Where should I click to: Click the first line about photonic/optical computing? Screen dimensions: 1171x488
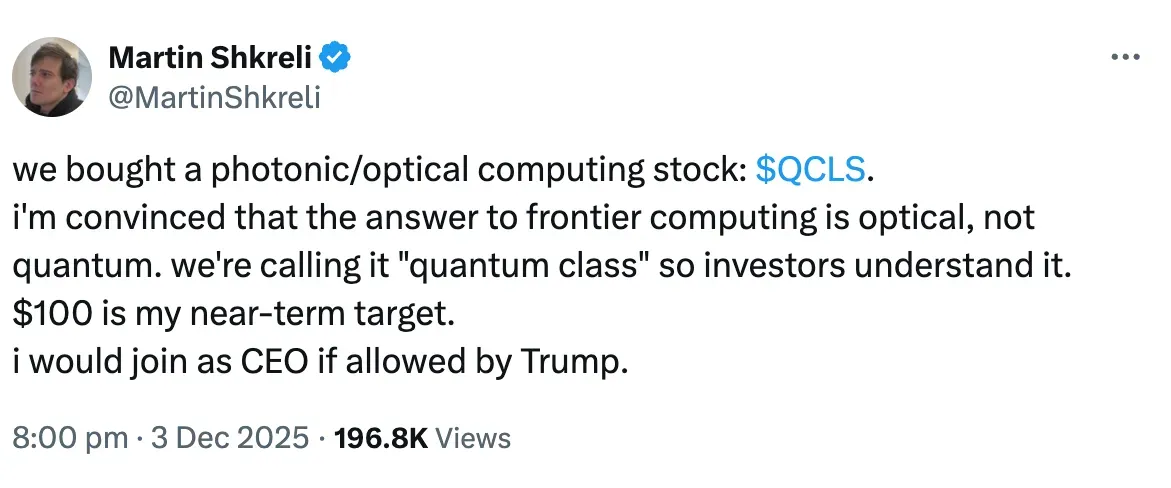380,171
